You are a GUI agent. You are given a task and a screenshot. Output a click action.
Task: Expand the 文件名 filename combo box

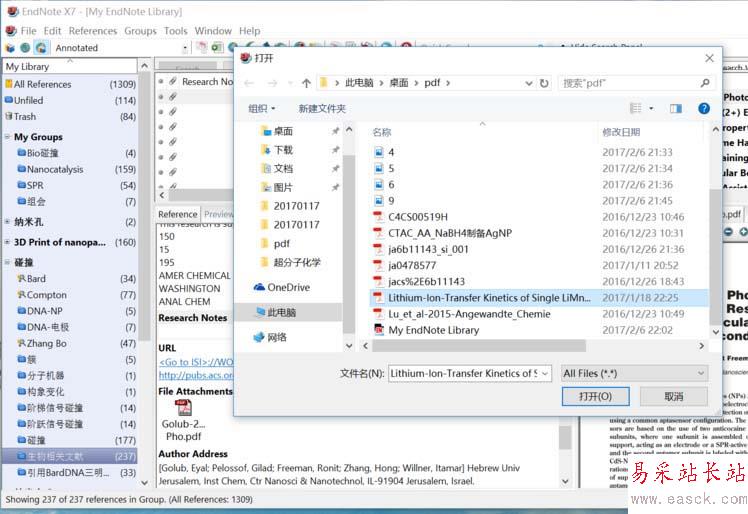[545, 374]
